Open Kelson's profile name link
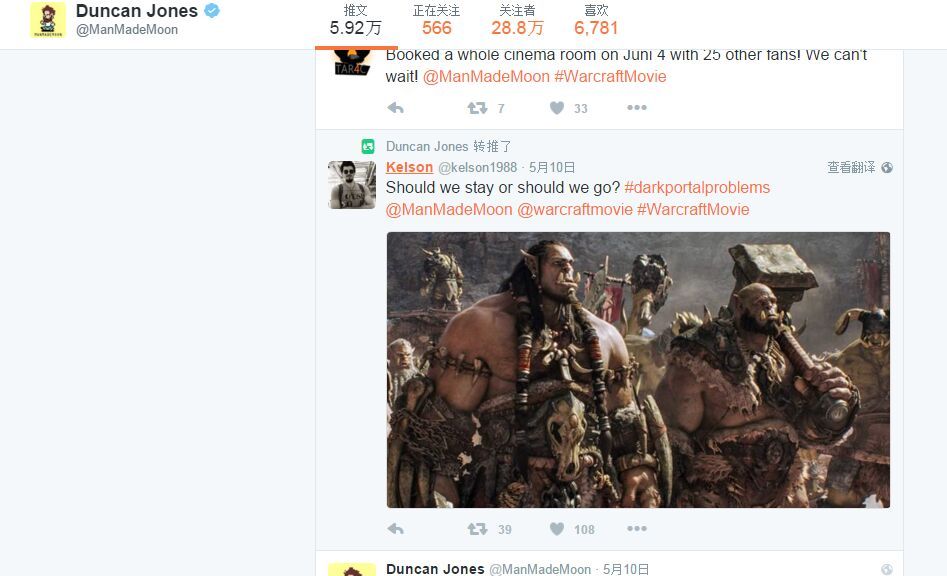The width and height of the screenshot is (947, 576). tap(409, 167)
